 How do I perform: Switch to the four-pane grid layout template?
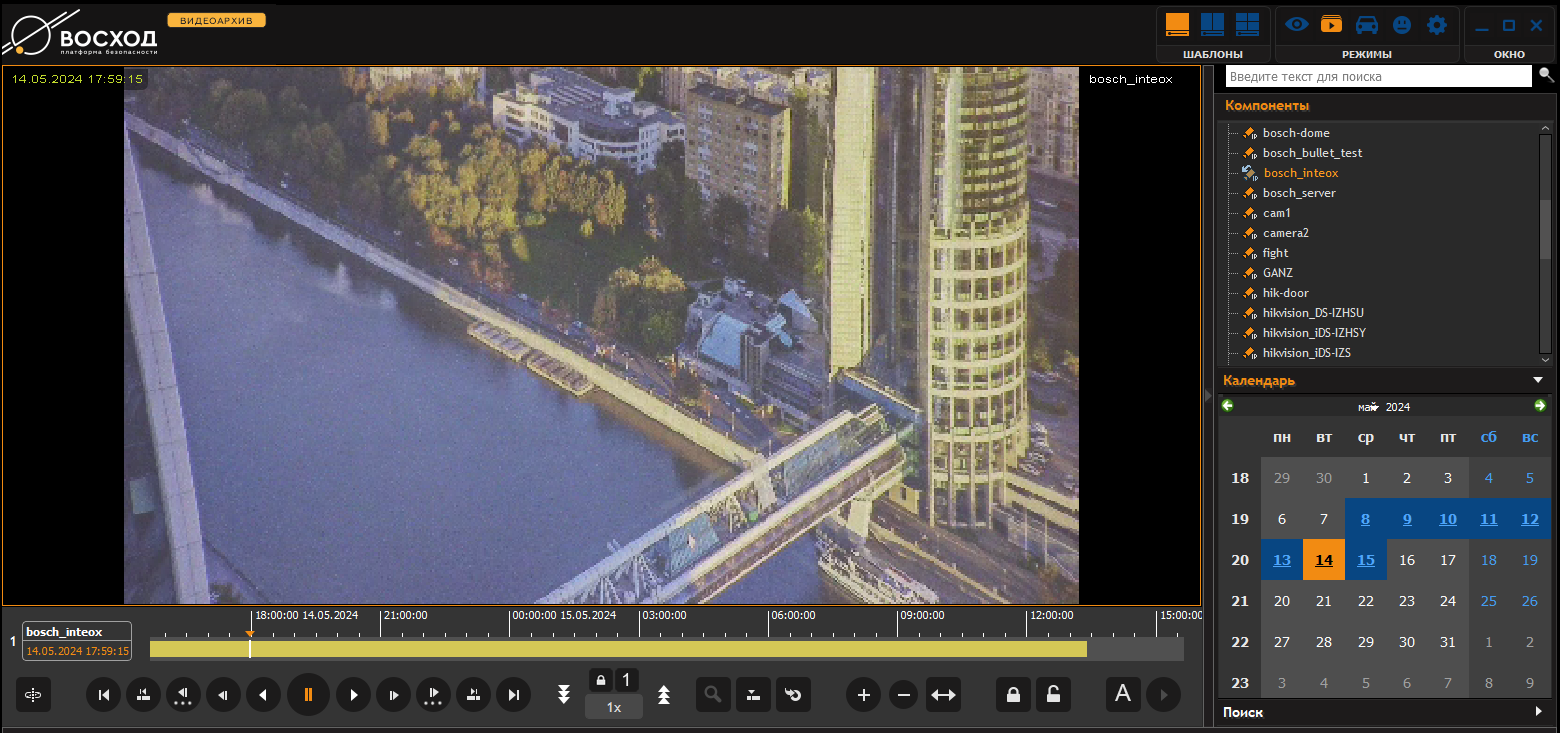click(x=1247, y=25)
